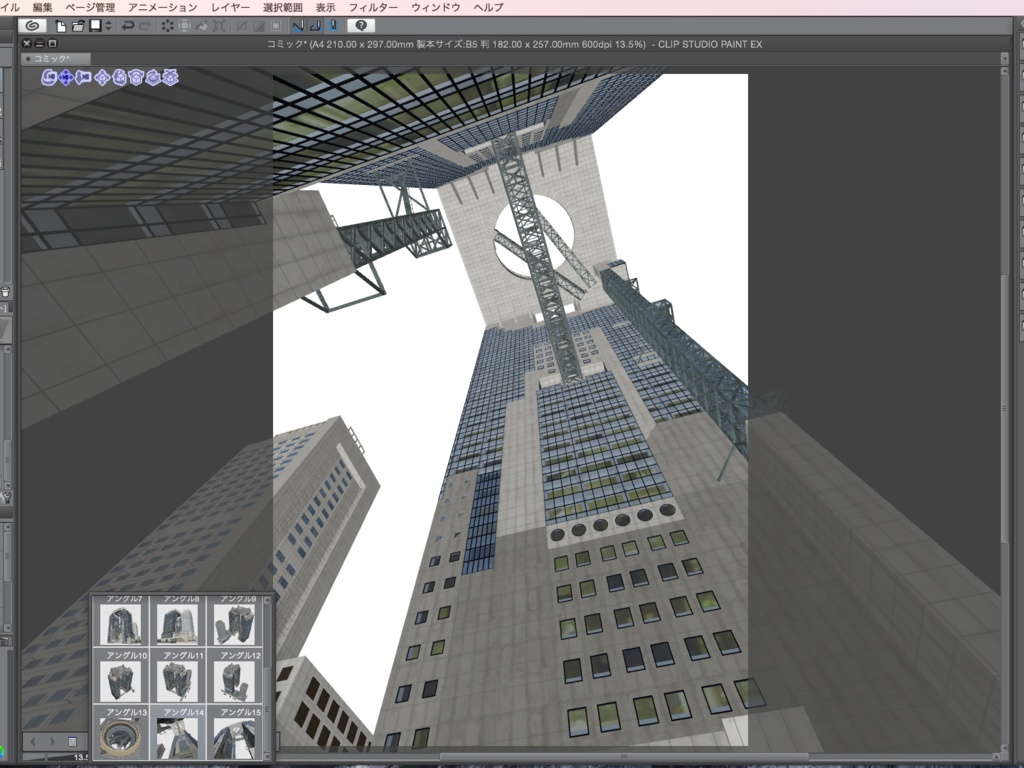
Task: Select the camera pan manipulator icon
Action: click(66, 78)
